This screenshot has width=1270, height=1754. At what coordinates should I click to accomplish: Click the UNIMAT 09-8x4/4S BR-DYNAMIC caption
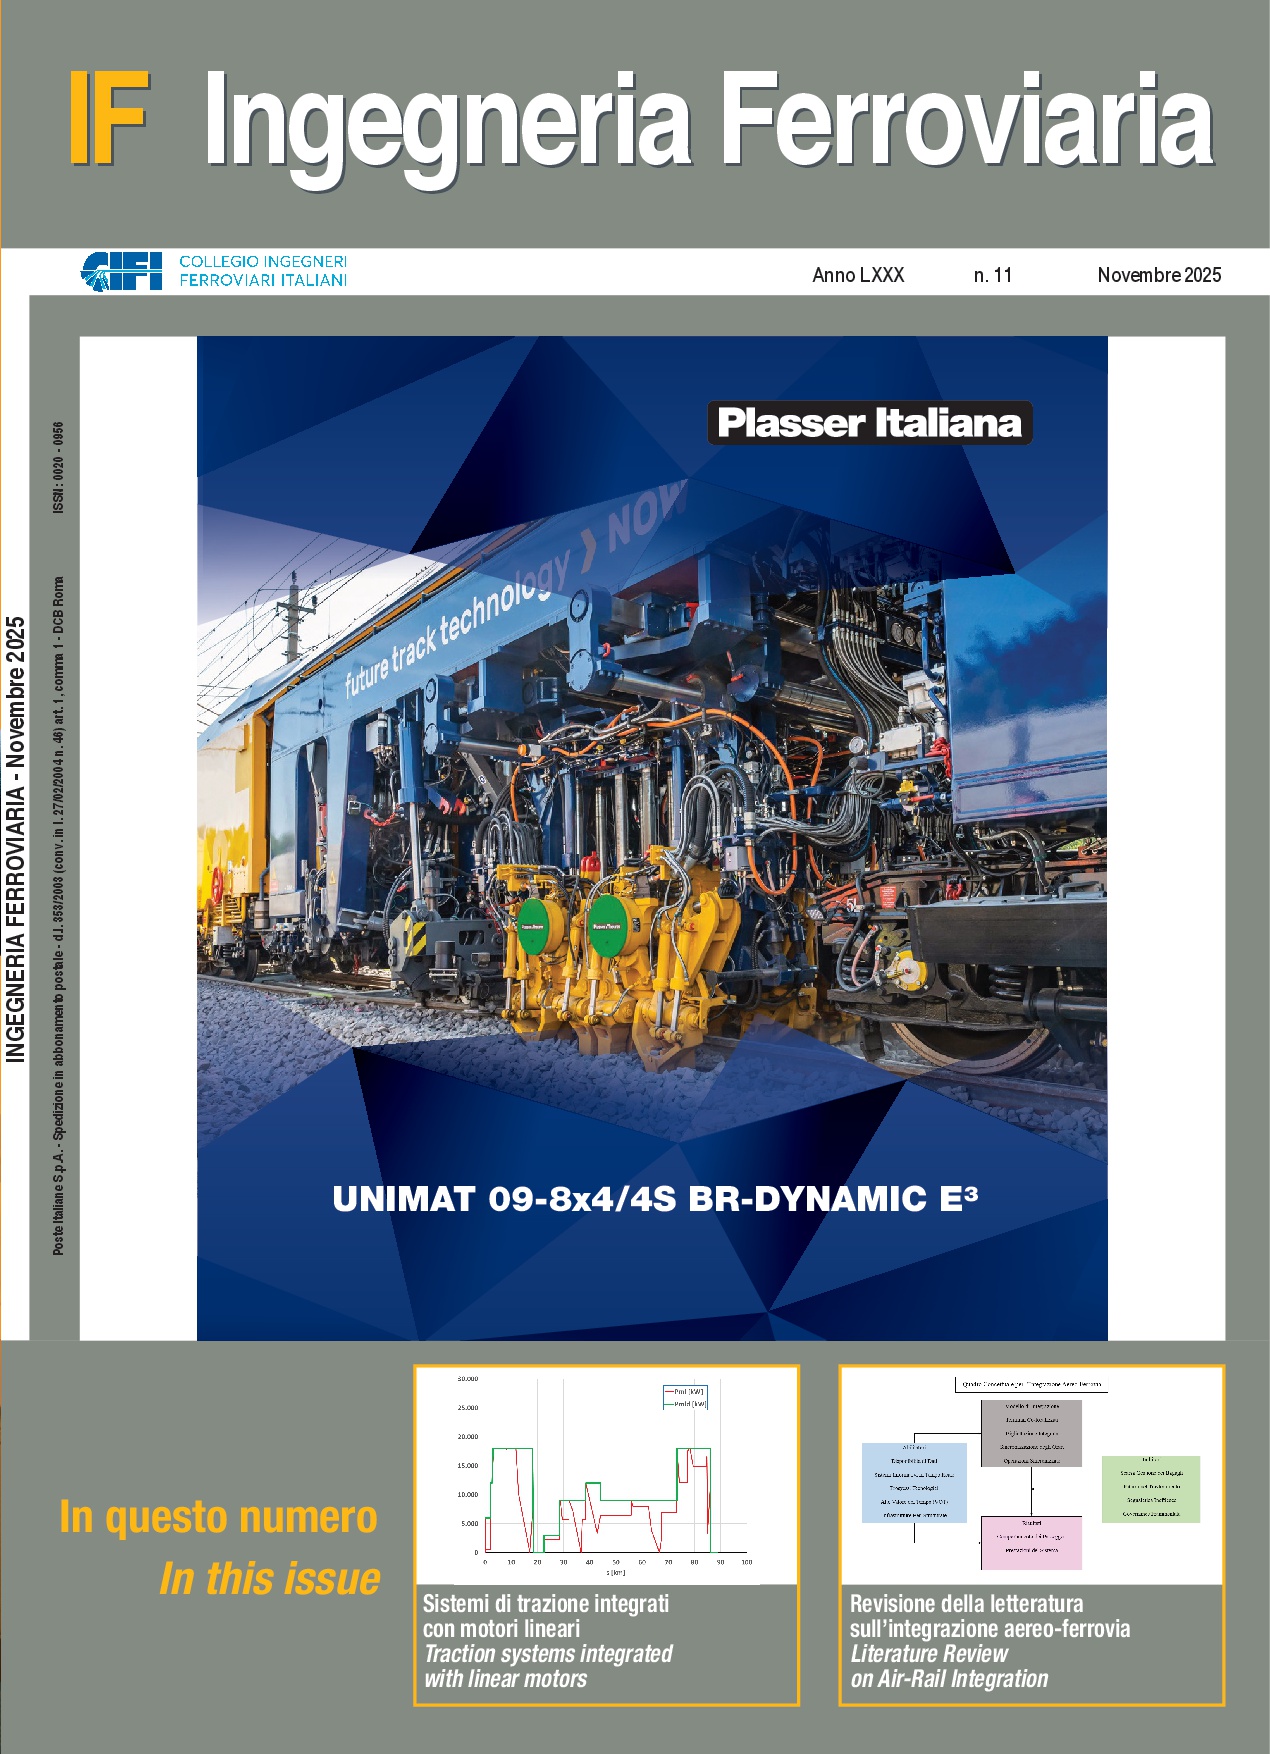[654, 1198]
